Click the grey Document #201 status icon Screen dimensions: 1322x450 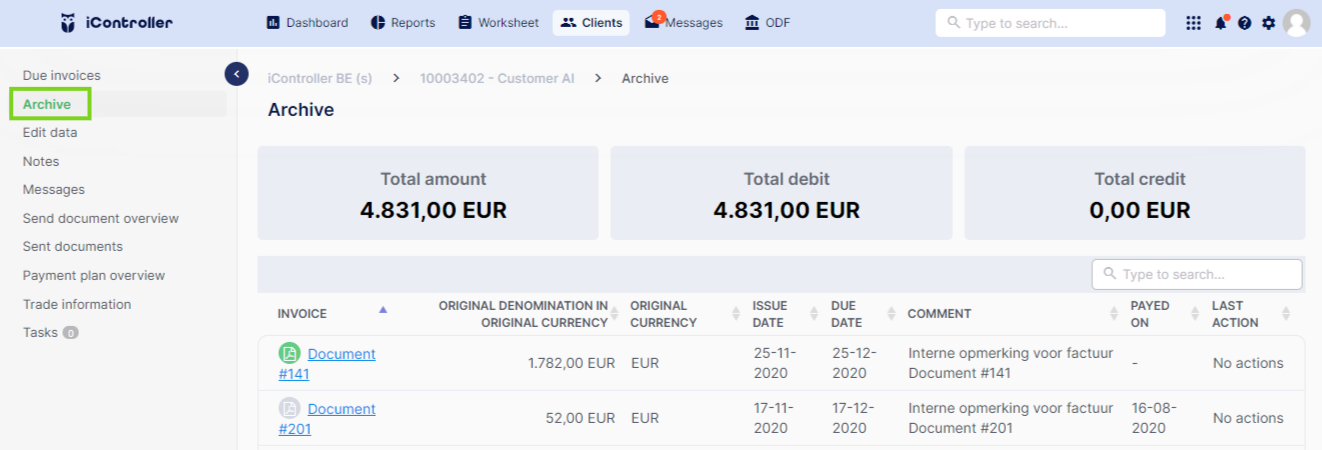click(289, 408)
